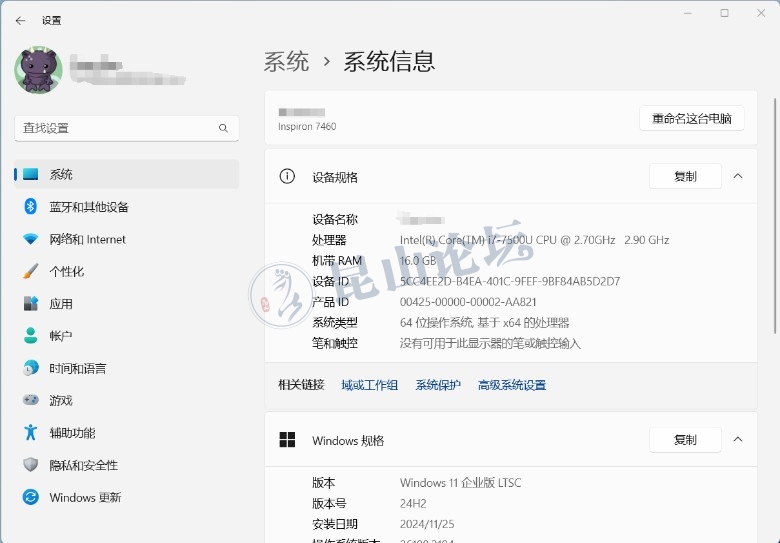This screenshot has height=543, width=780.
Task: Open Windows Update from sidebar
Action: point(85,497)
